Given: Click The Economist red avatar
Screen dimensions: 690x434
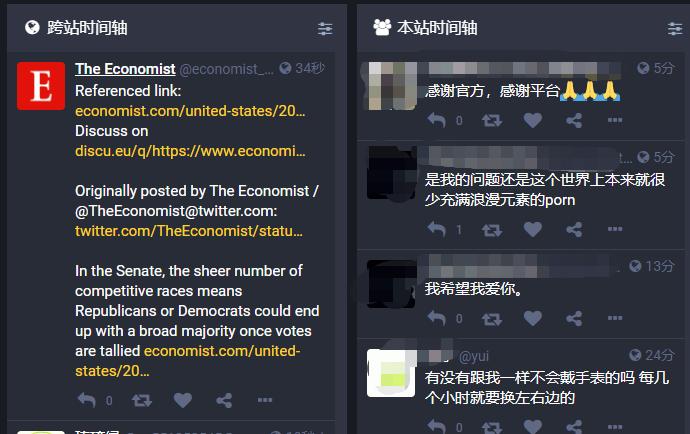Looking at the screenshot, I should click(x=41, y=86).
